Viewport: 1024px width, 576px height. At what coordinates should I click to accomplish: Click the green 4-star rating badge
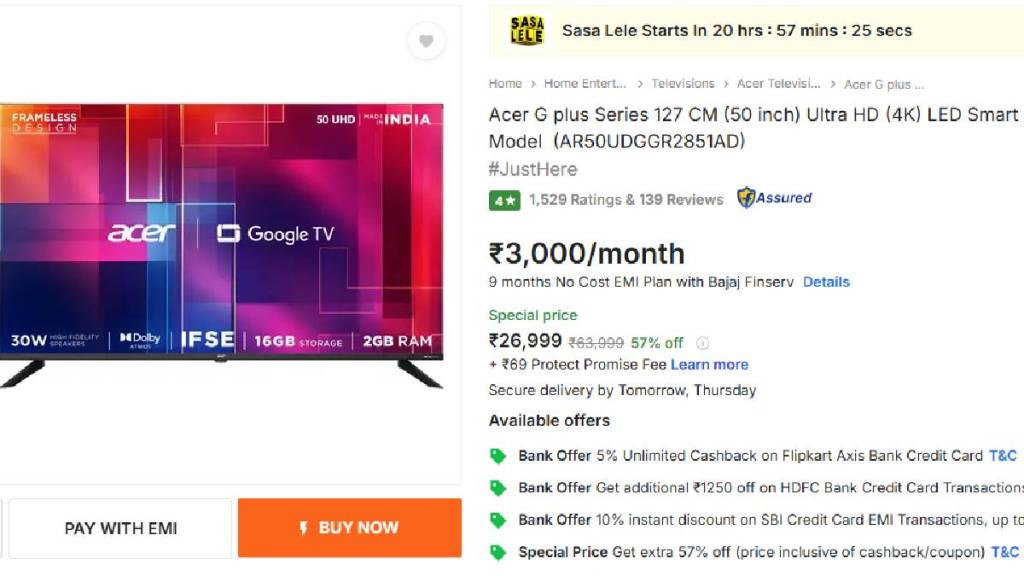pyautogui.click(x=504, y=200)
